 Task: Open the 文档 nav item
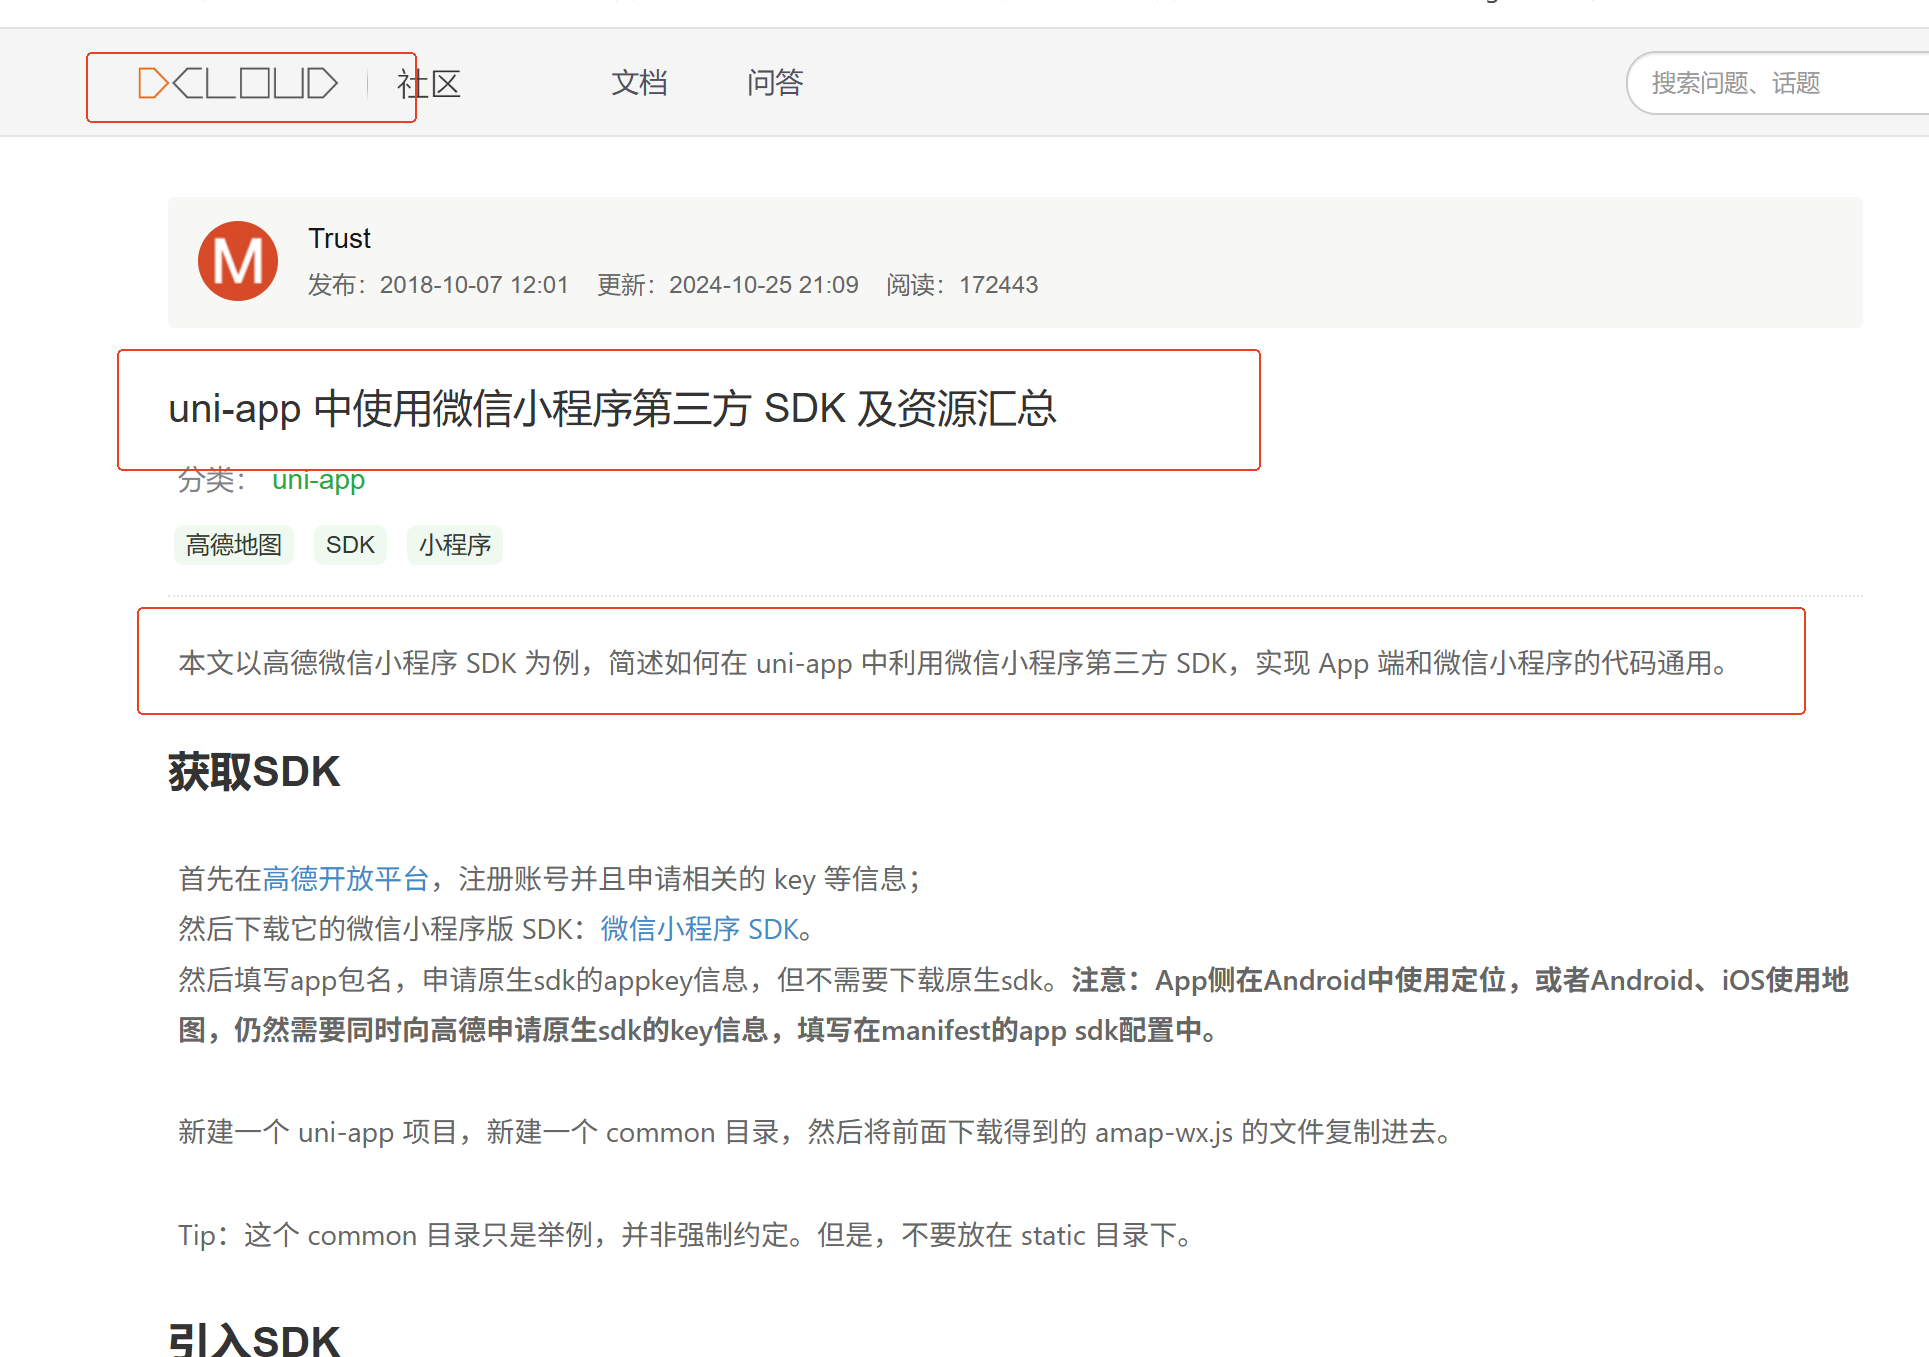click(x=639, y=83)
